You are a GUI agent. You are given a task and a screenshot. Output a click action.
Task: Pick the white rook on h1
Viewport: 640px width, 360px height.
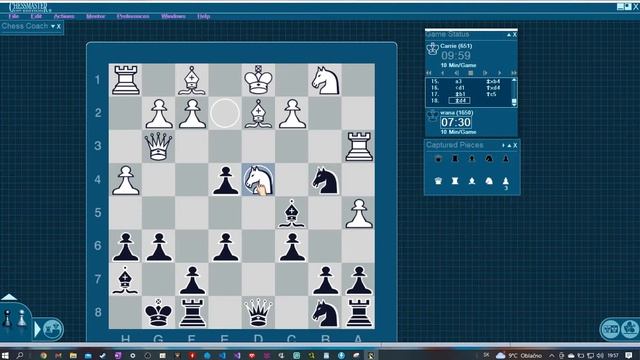pos(125,80)
